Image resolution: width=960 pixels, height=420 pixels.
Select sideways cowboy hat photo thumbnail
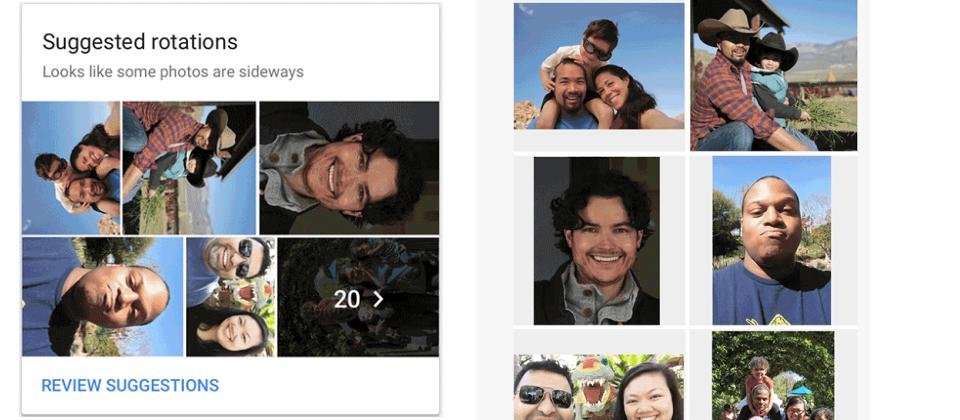(189, 168)
